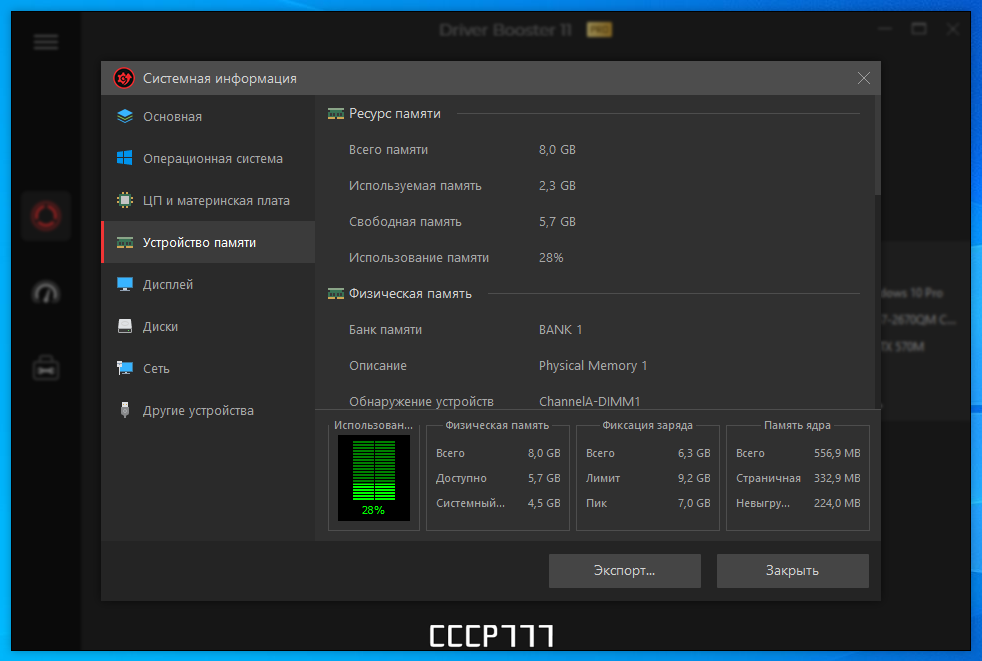Open the Основная section layers icon
Image resolution: width=982 pixels, height=661 pixels.
point(125,117)
